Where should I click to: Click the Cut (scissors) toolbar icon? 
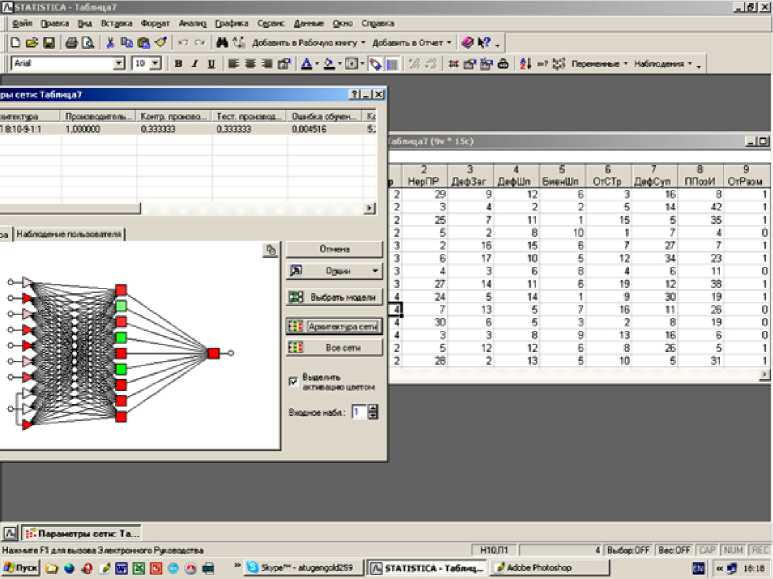coord(110,42)
